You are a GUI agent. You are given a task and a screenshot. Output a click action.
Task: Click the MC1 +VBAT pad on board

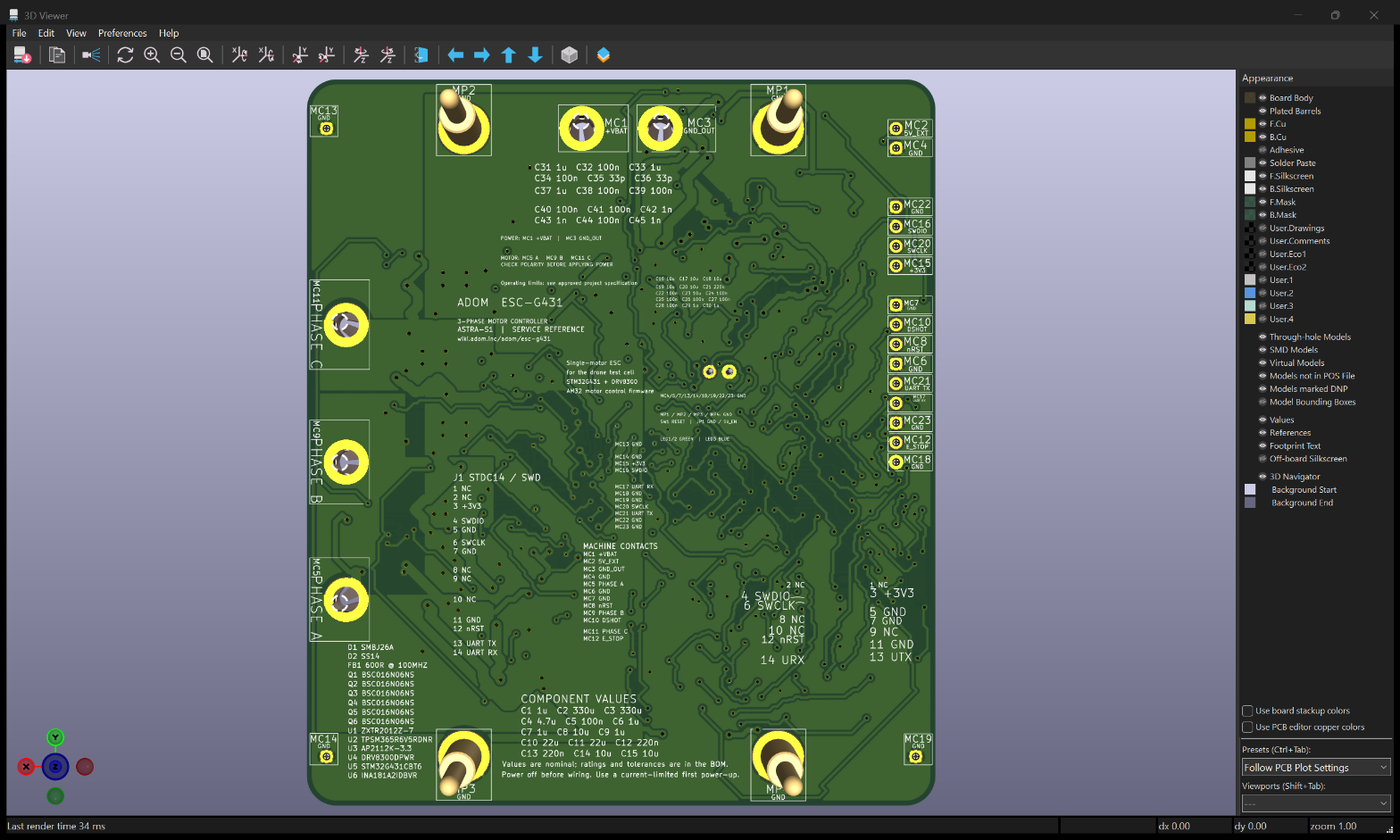[579, 128]
